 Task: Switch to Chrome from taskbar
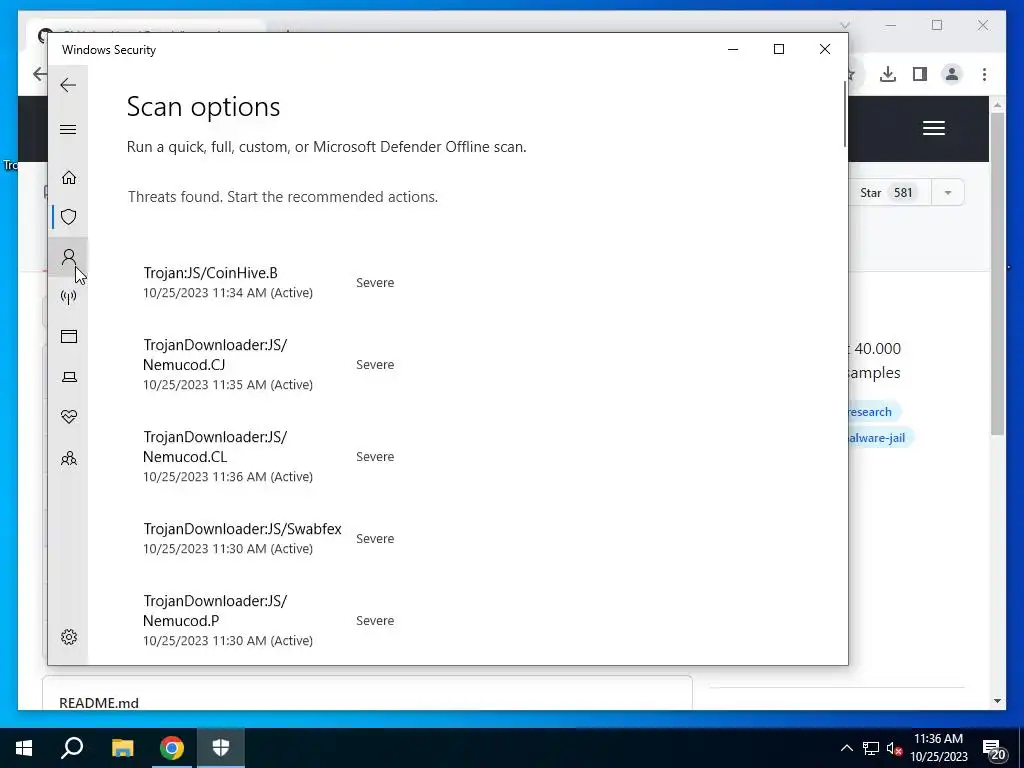click(x=172, y=748)
